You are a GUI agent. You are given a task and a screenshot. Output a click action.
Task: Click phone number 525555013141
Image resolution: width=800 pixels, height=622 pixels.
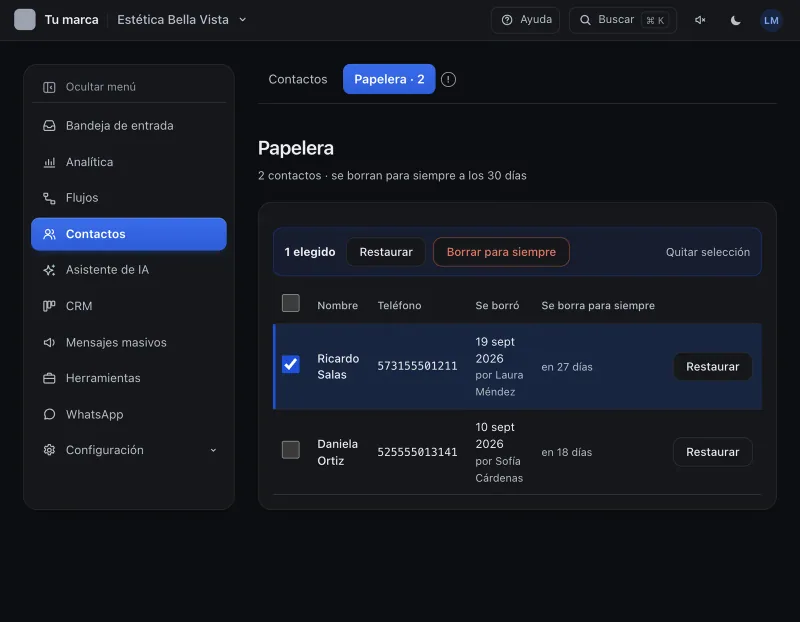pyautogui.click(x=417, y=452)
